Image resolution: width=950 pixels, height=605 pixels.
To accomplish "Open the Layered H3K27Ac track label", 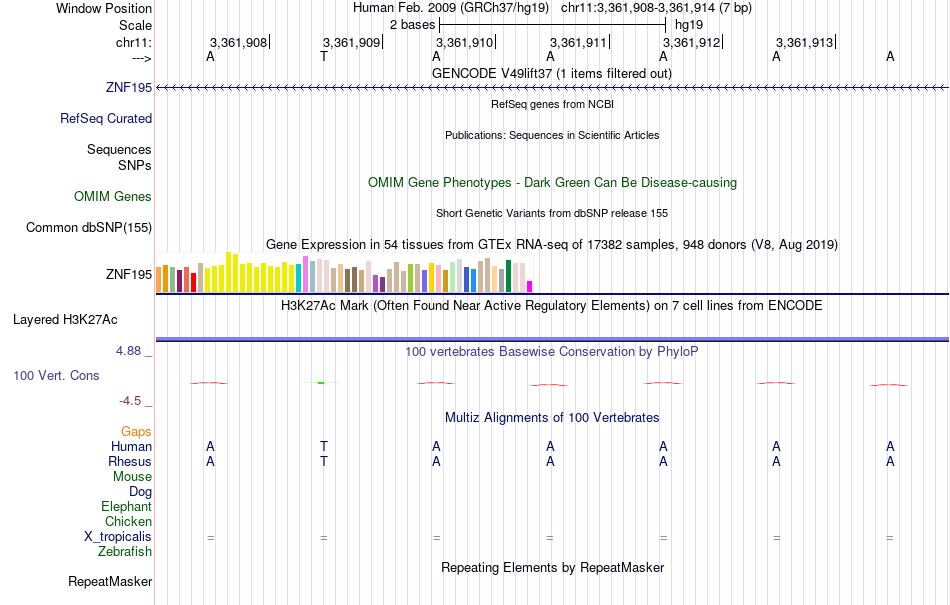I will point(65,319).
